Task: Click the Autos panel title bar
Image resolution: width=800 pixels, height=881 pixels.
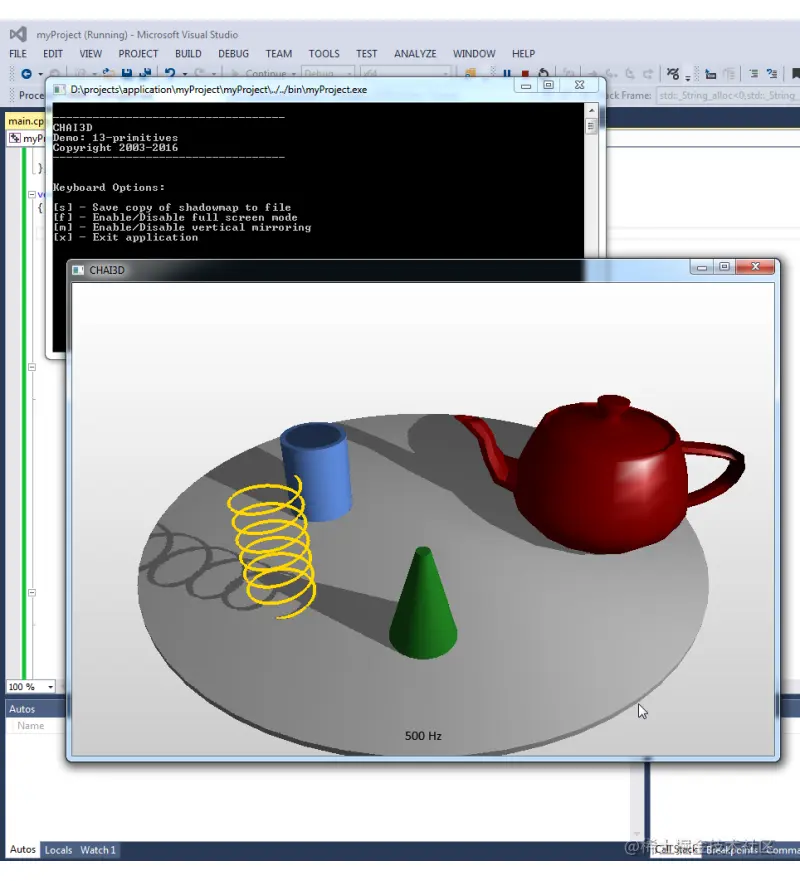Action: [x=37, y=709]
